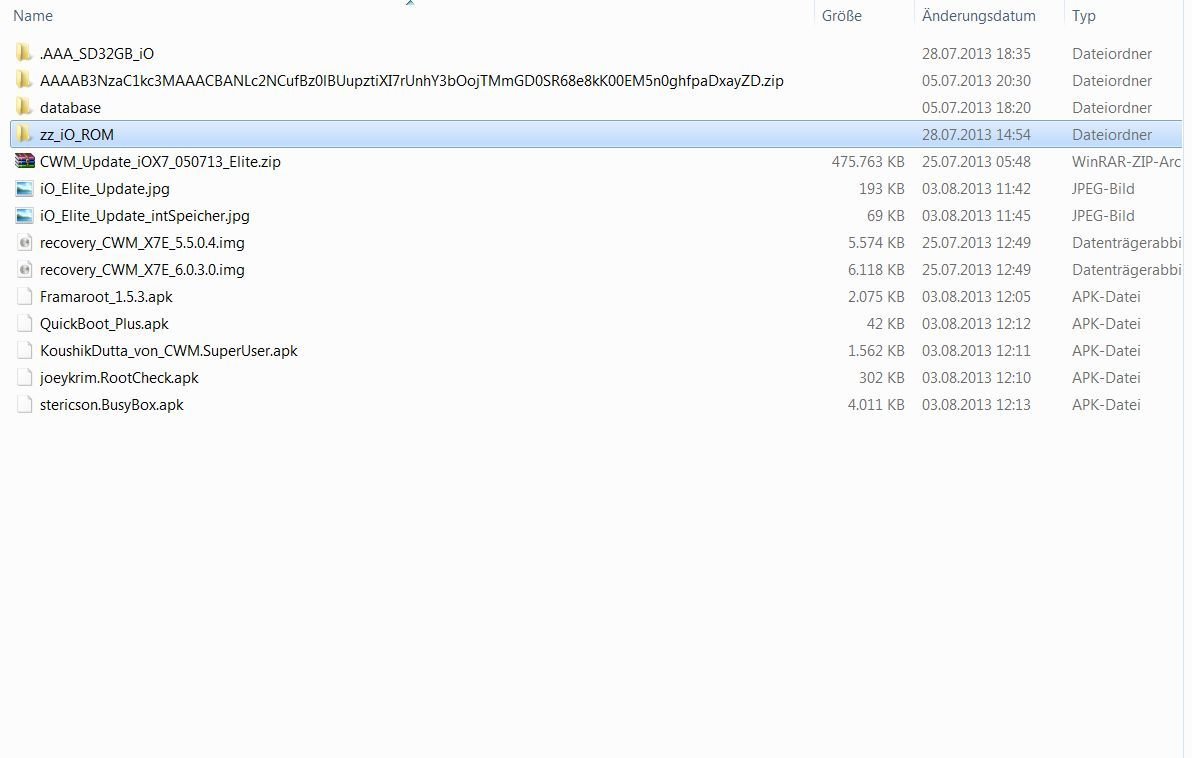Click file icon of joeykrim.RootCheck.apk
1192x758 pixels.
coord(24,377)
